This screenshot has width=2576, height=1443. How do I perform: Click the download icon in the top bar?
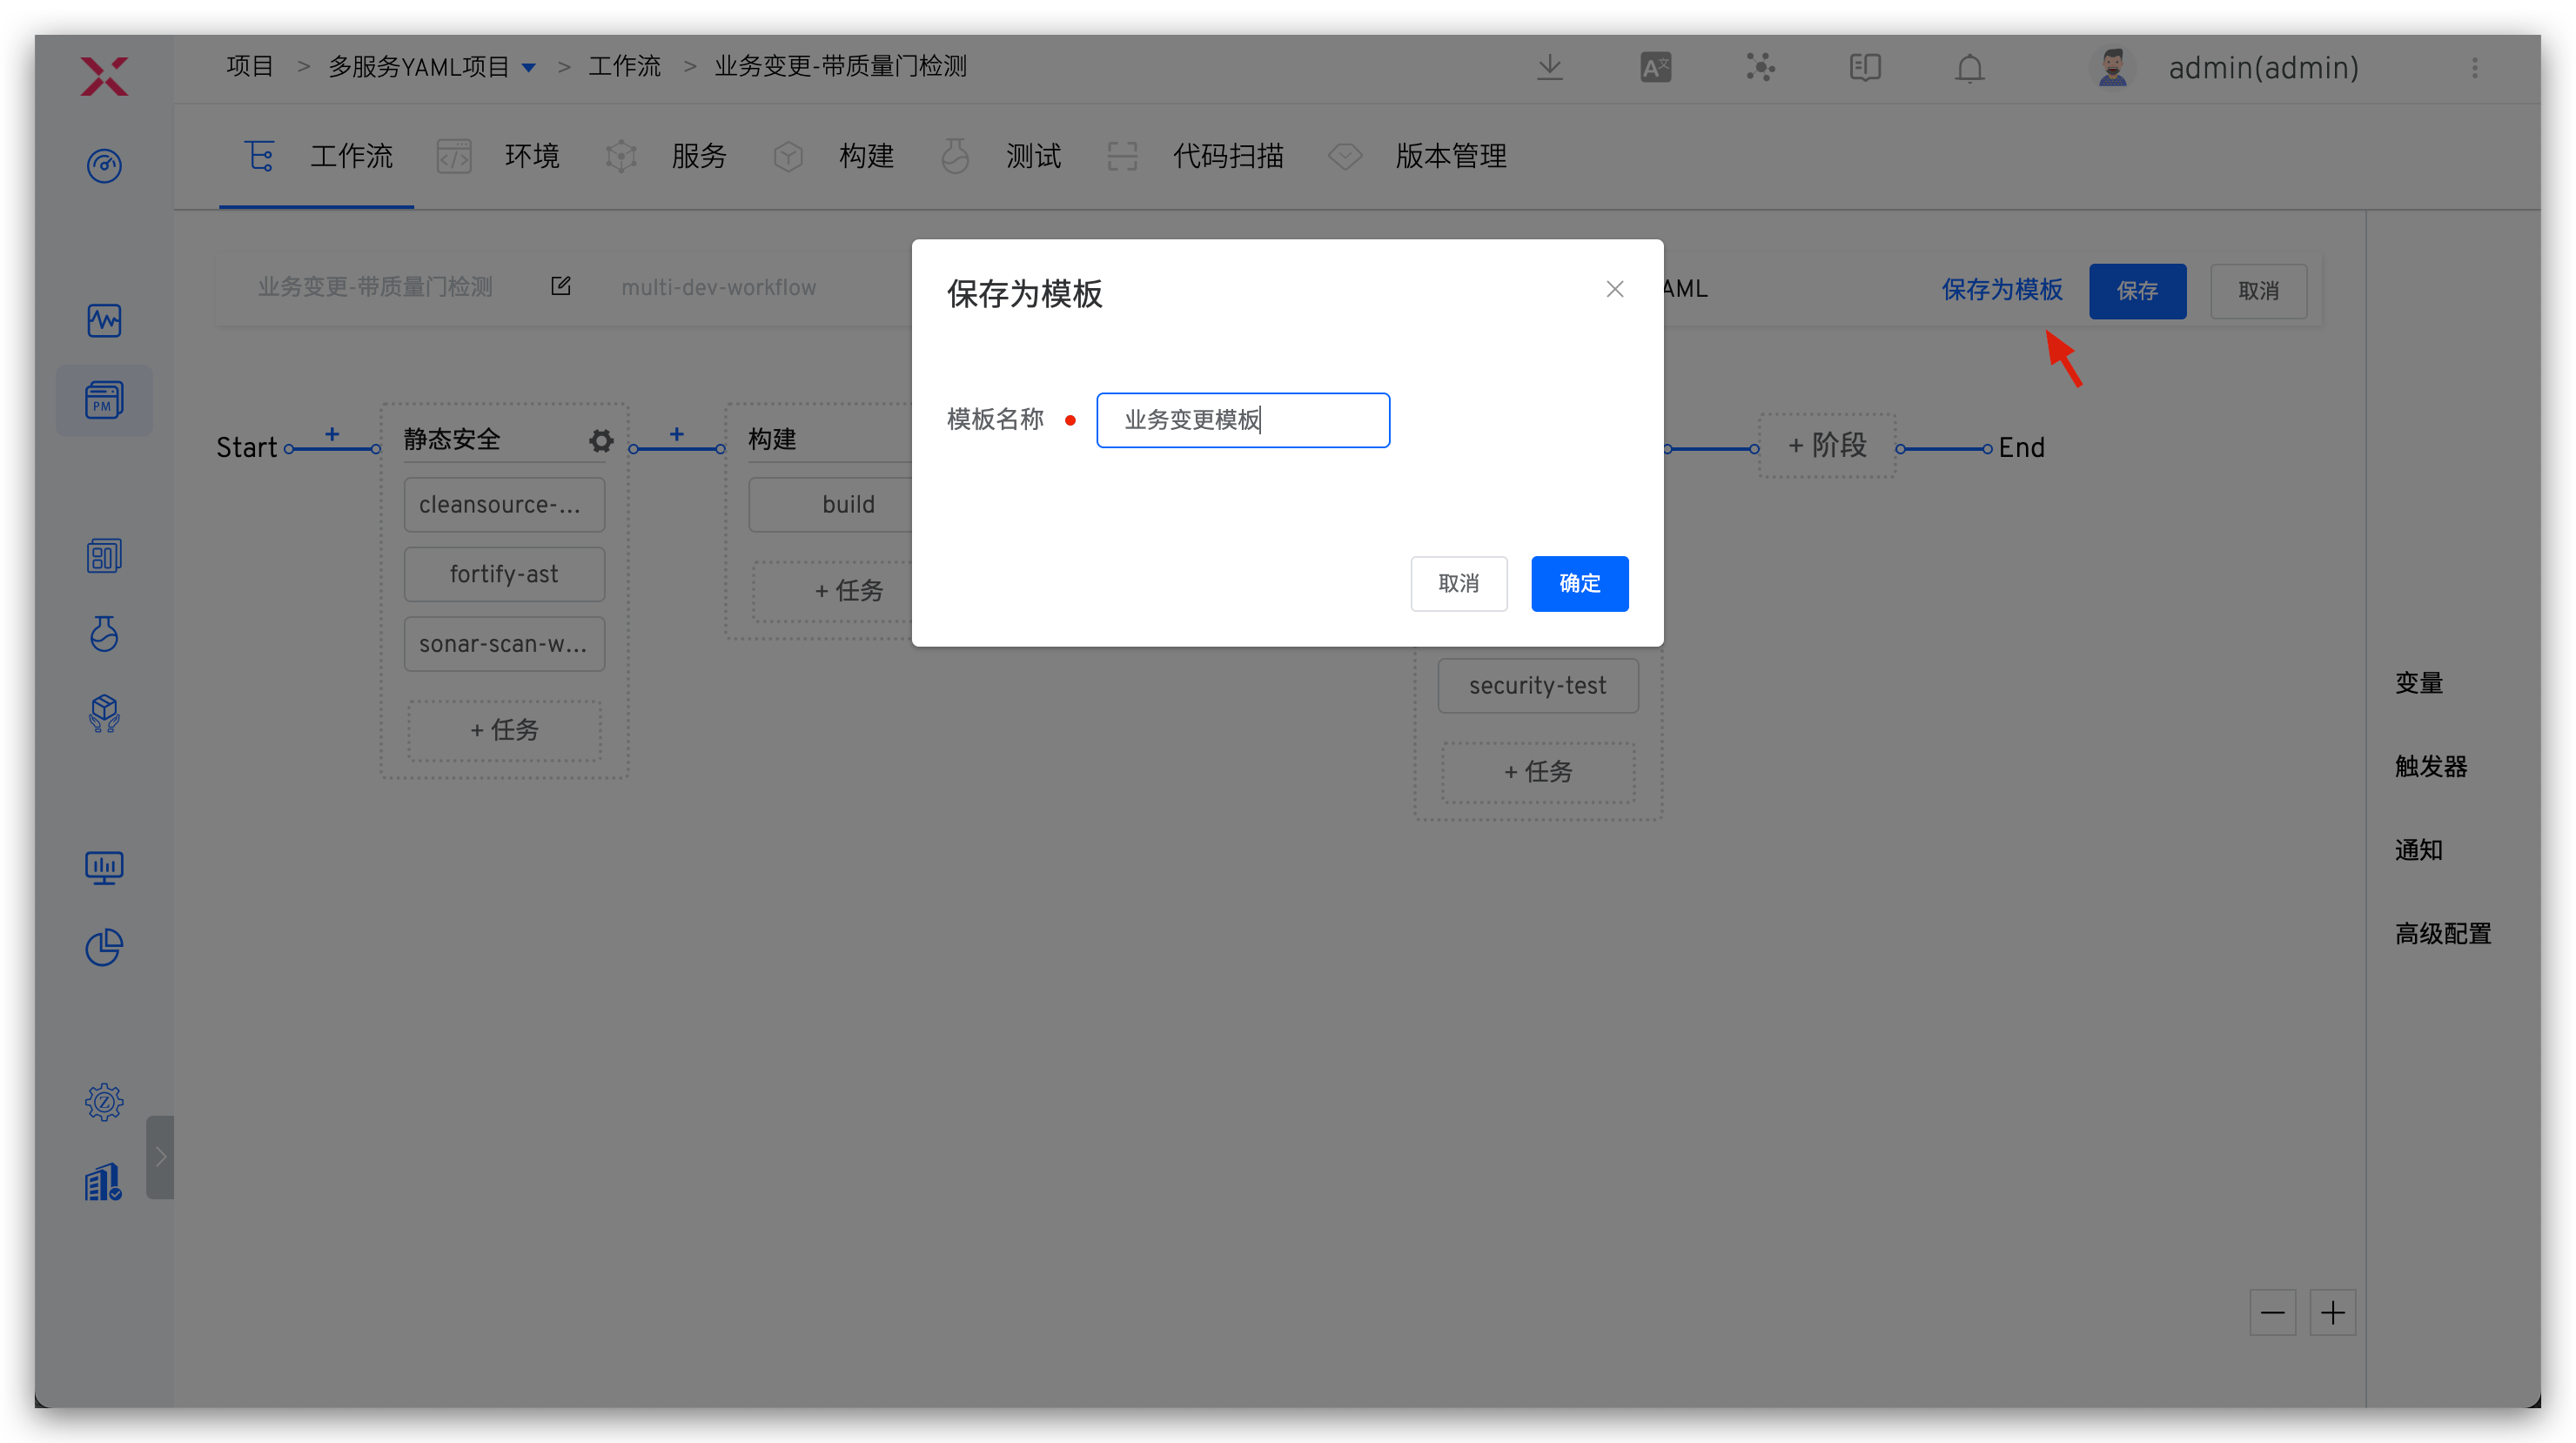1549,67
